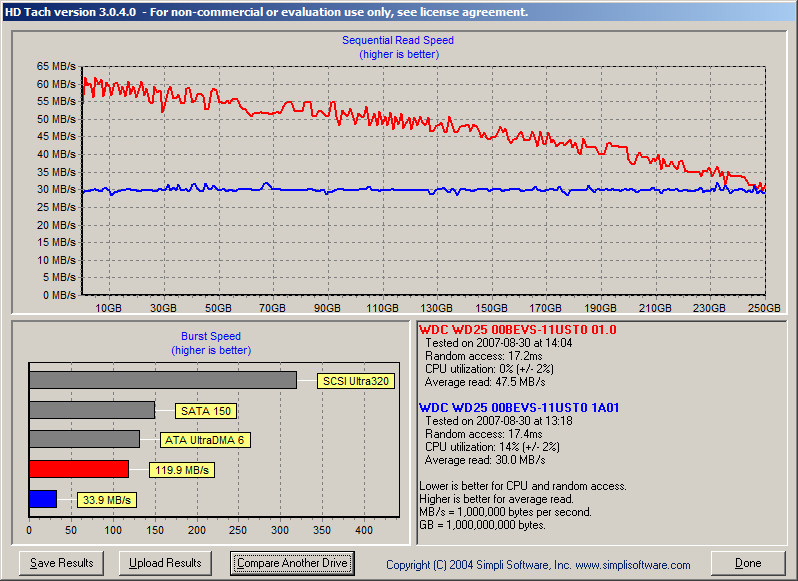Select the blue WDC drive heading 1A01
798x581 pixels.
pyautogui.click(x=519, y=408)
